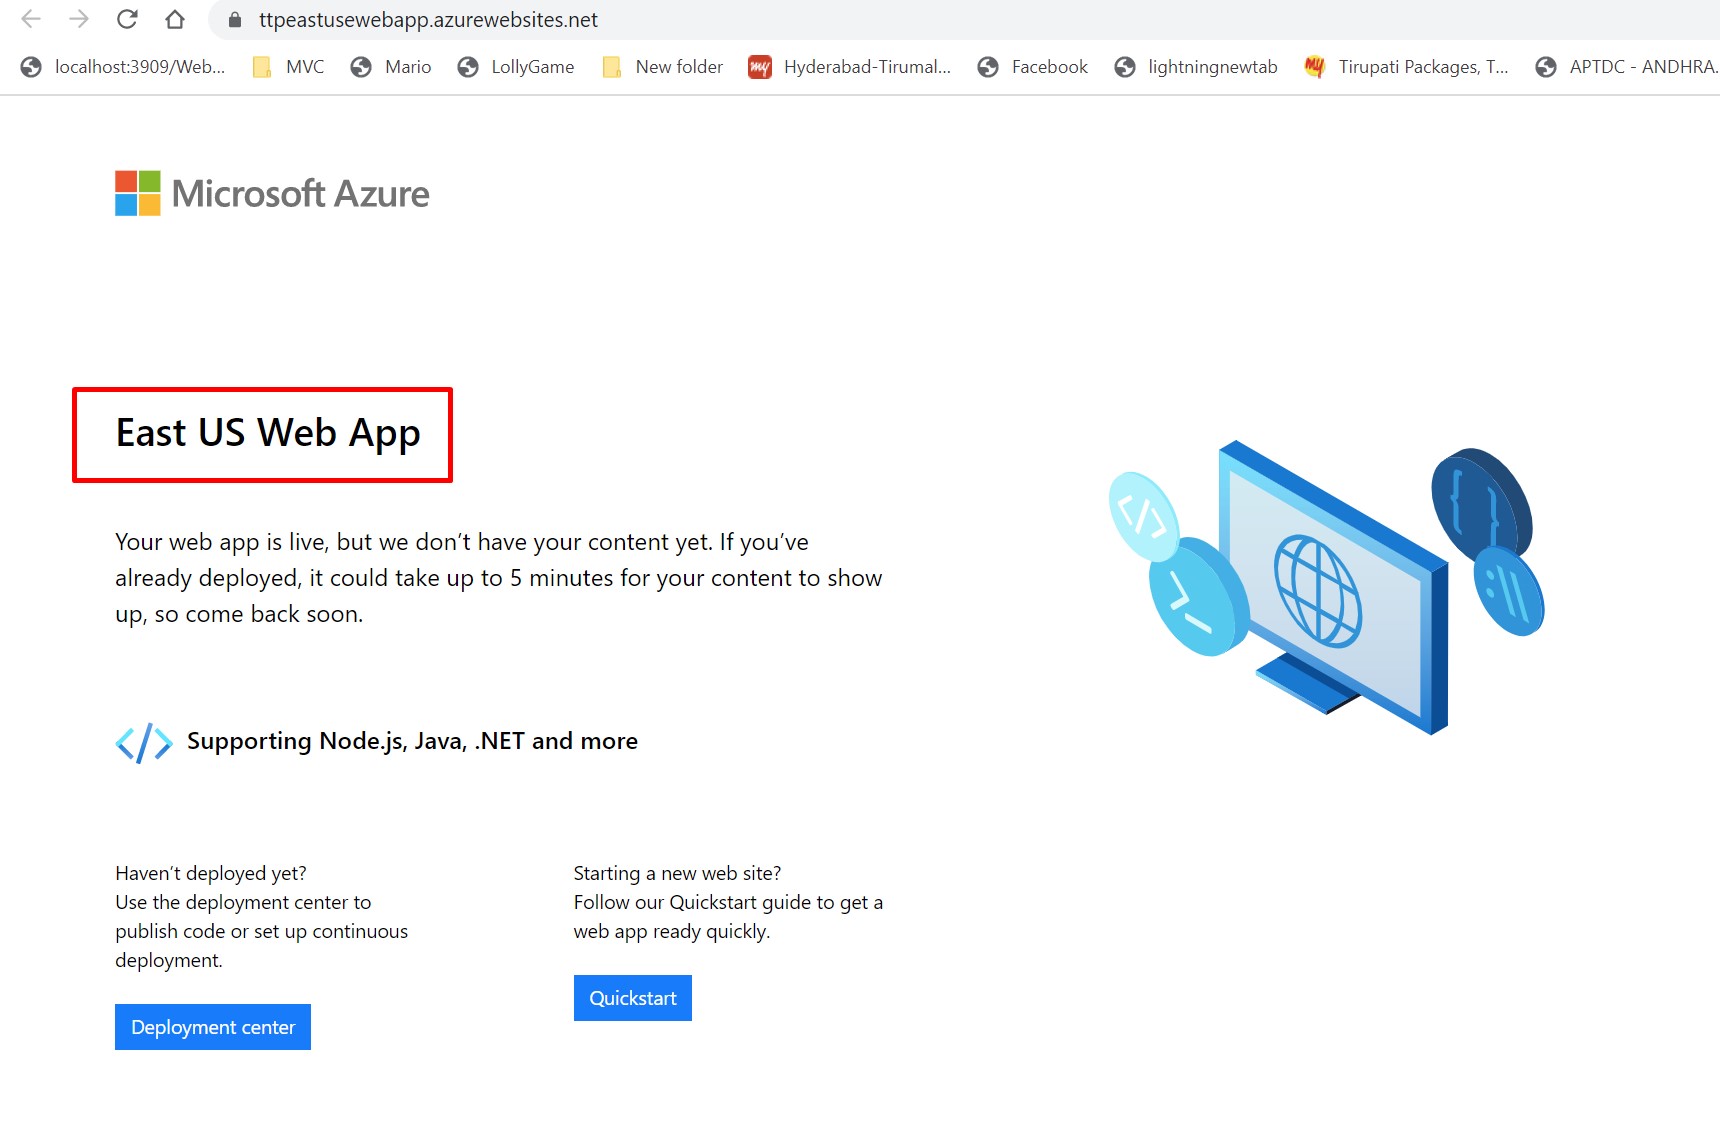Click the code brackets icon beside Supporting Node.js
This screenshot has width=1720, height=1133.
[144, 742]
